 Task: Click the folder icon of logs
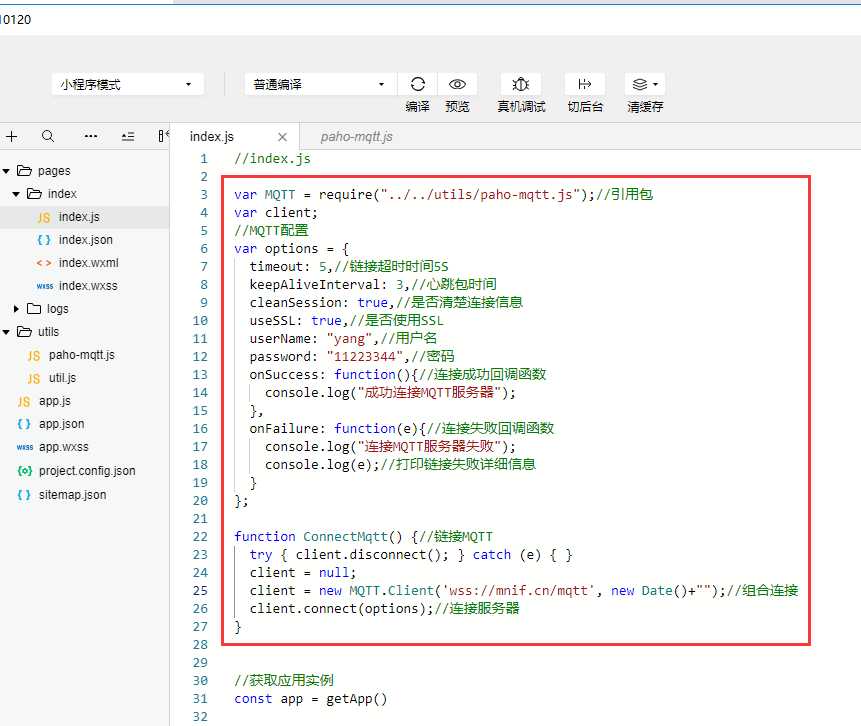34,308
